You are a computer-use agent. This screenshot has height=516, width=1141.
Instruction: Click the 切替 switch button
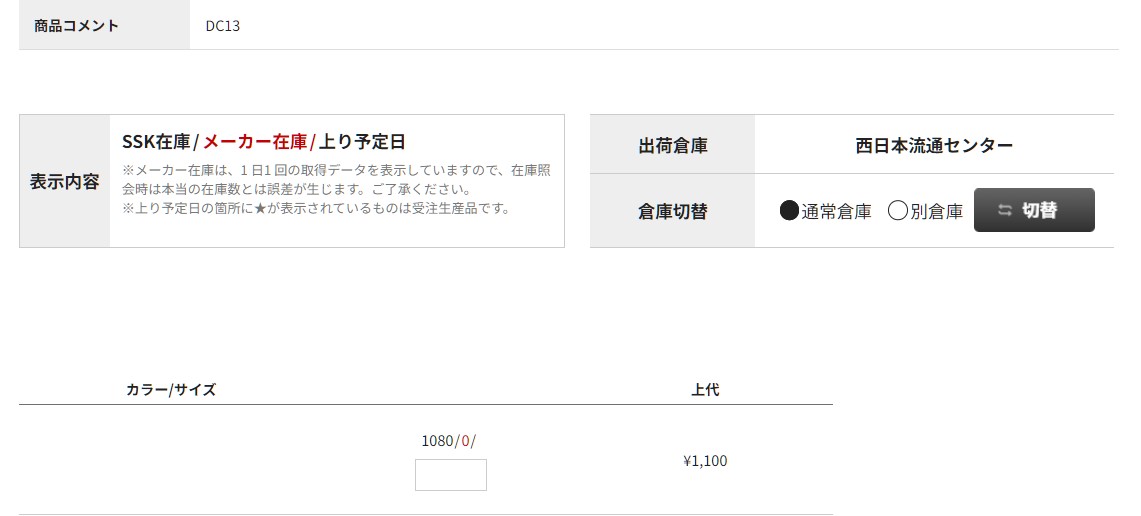click(1034, 210)
